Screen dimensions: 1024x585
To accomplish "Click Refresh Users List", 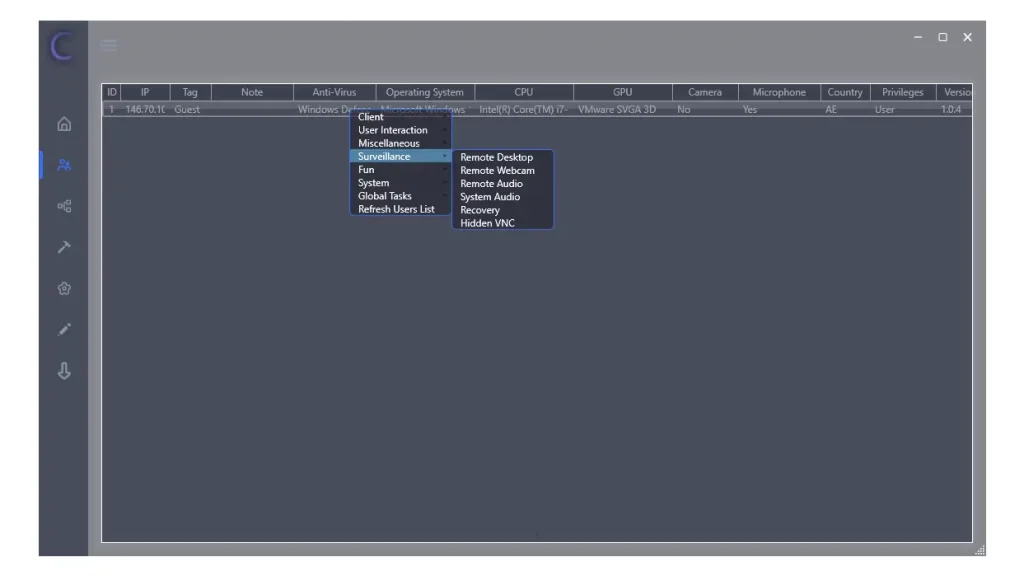I will [396, 209].
